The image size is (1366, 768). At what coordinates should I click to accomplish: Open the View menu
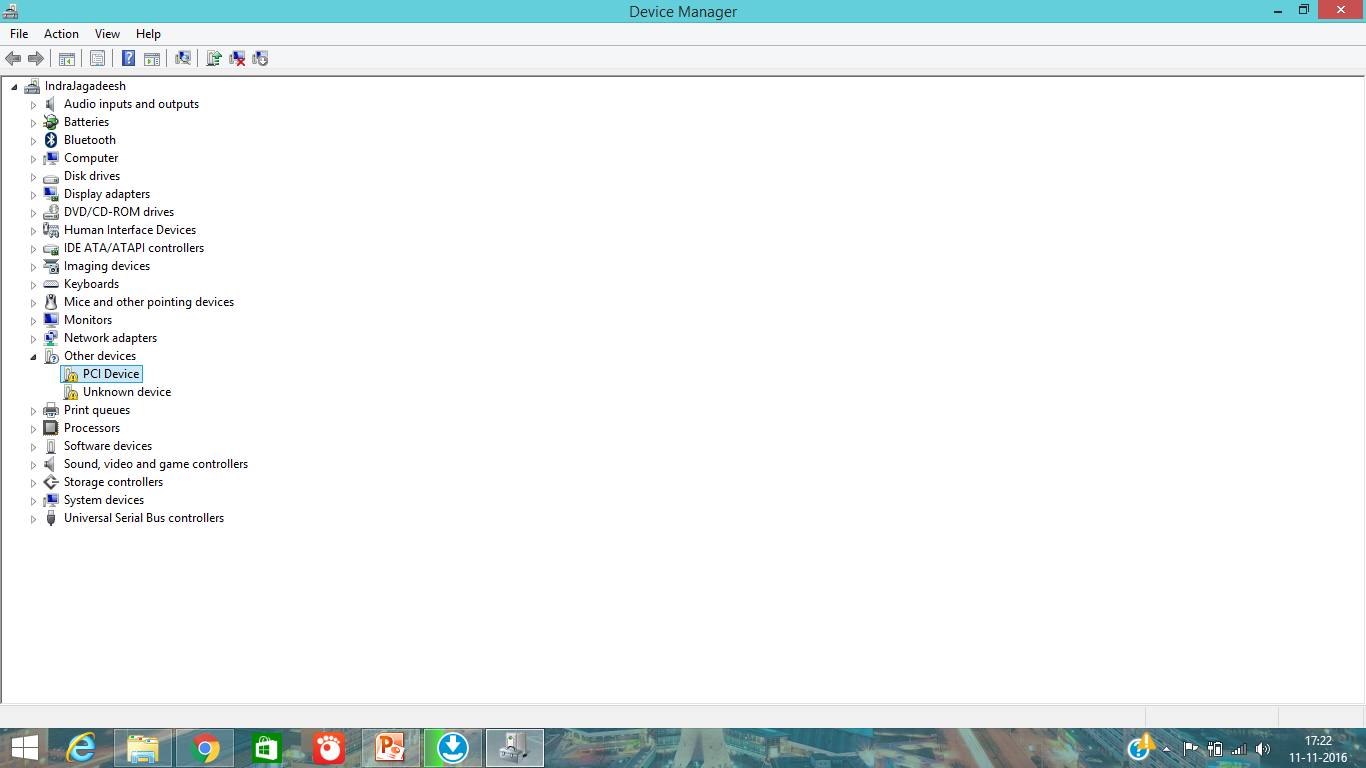(x=107, y=33)
